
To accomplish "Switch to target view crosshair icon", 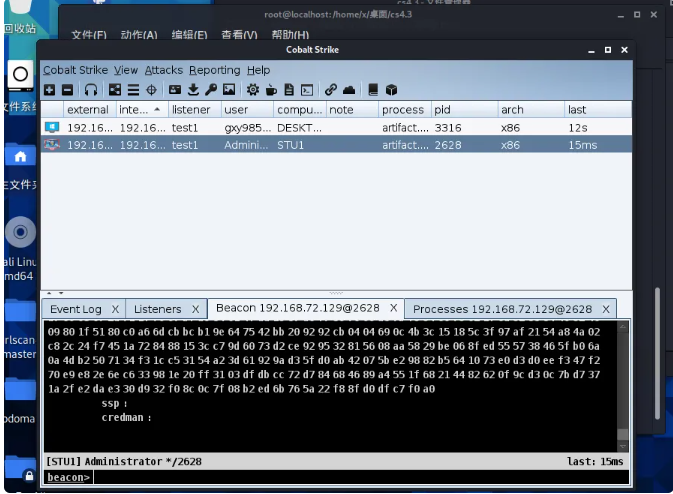I will (151, 90).
